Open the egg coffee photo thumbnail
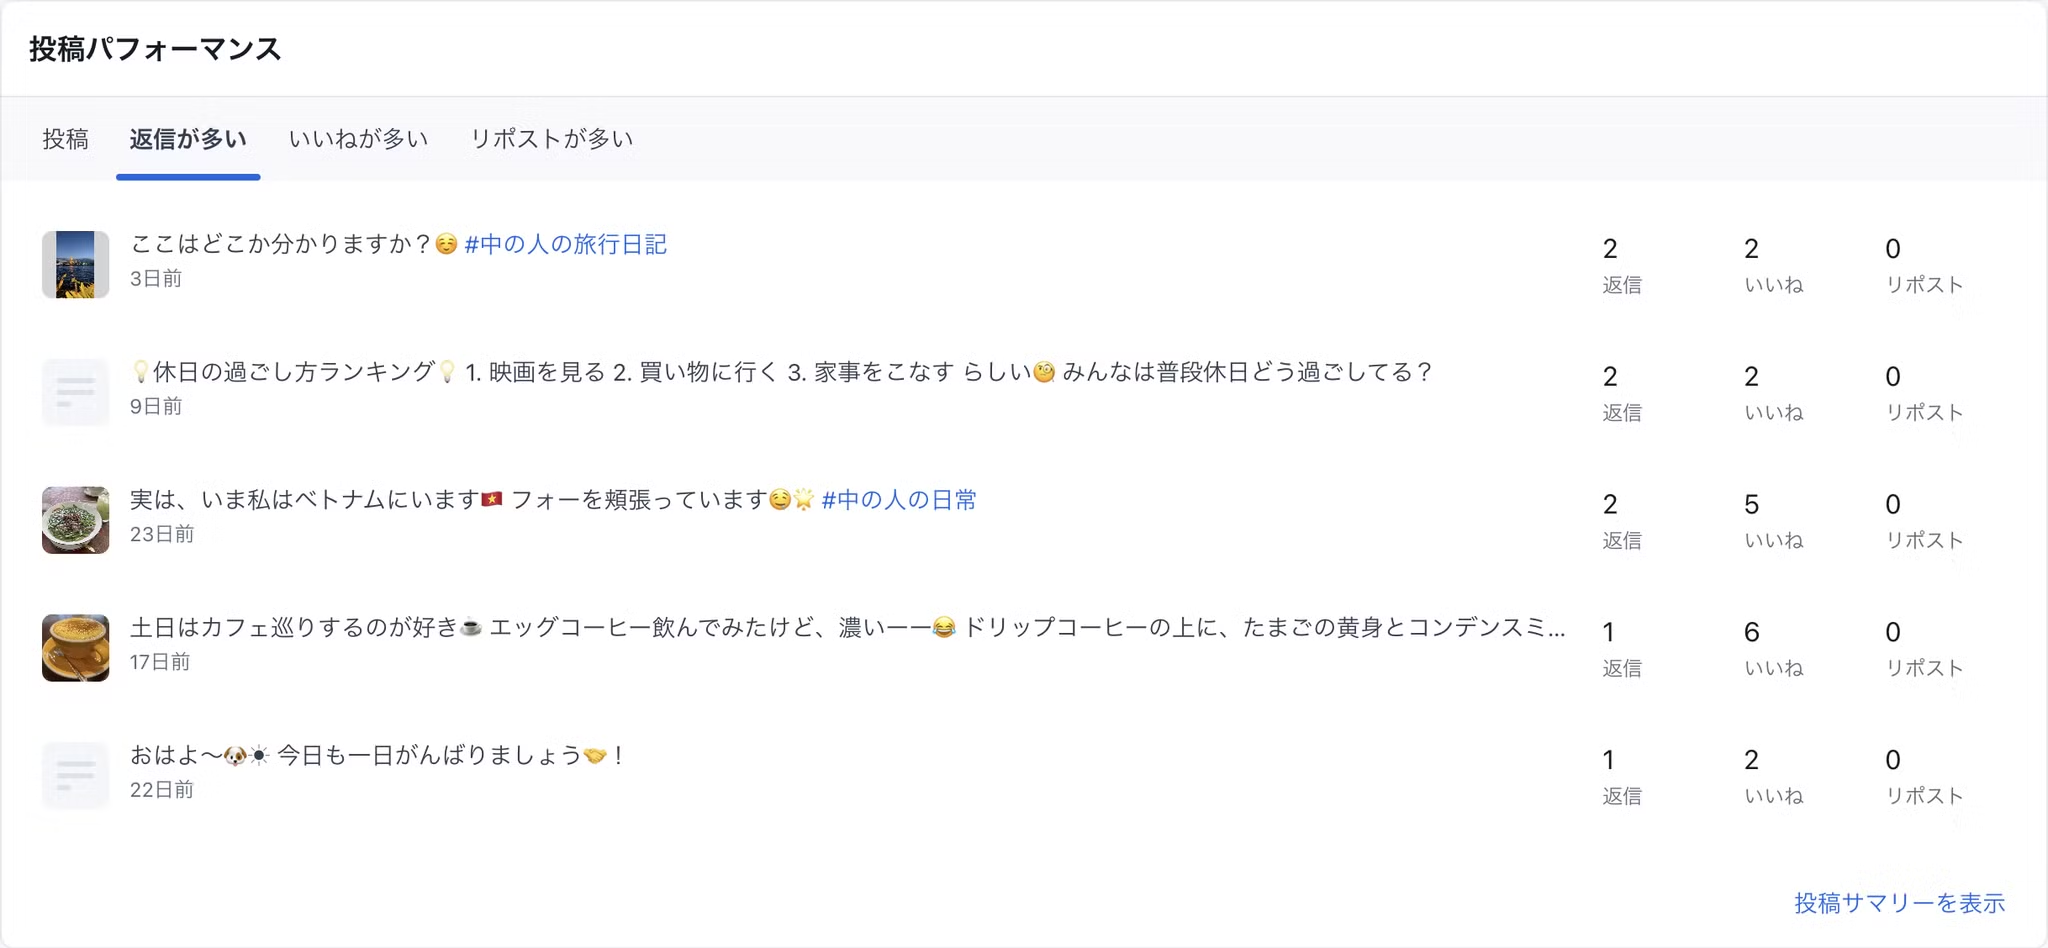Screen dimensions: 2048x948 click(75, 648)
